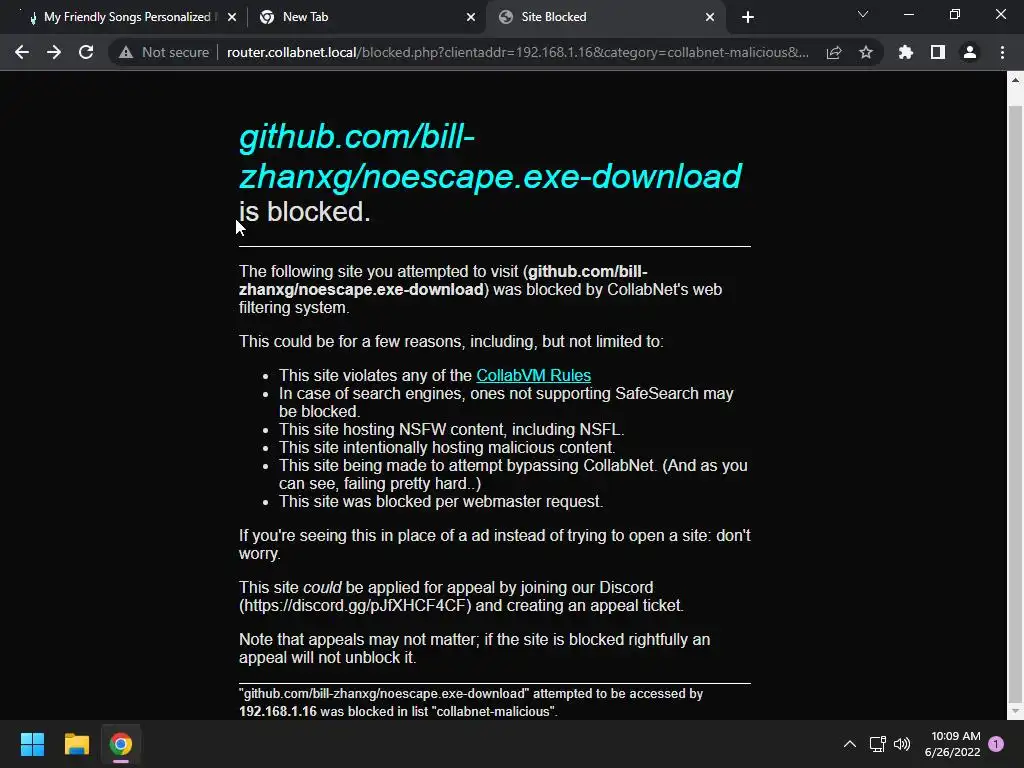This screenshot has height=768, width=1024.
Task: Open File Explorer from the taskbar
Action: (x=76, y=744)
